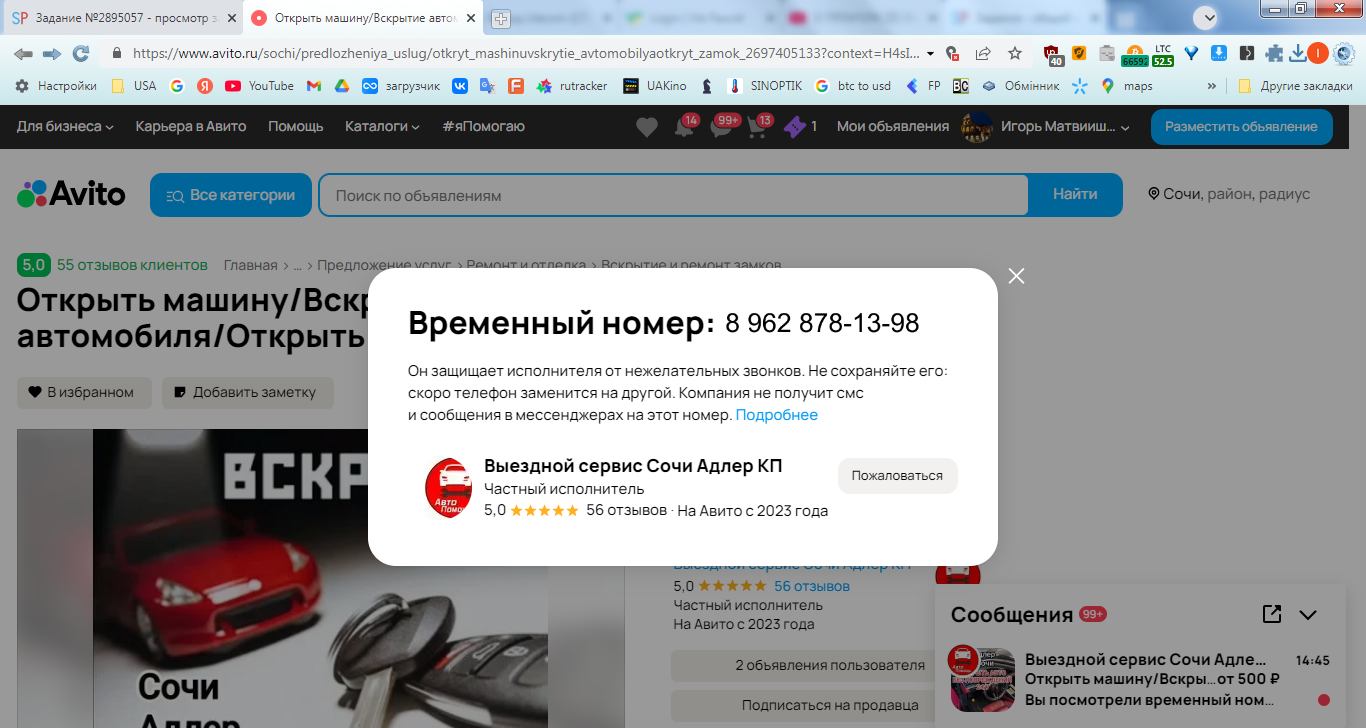Click the address bar URL

(526, 53)
